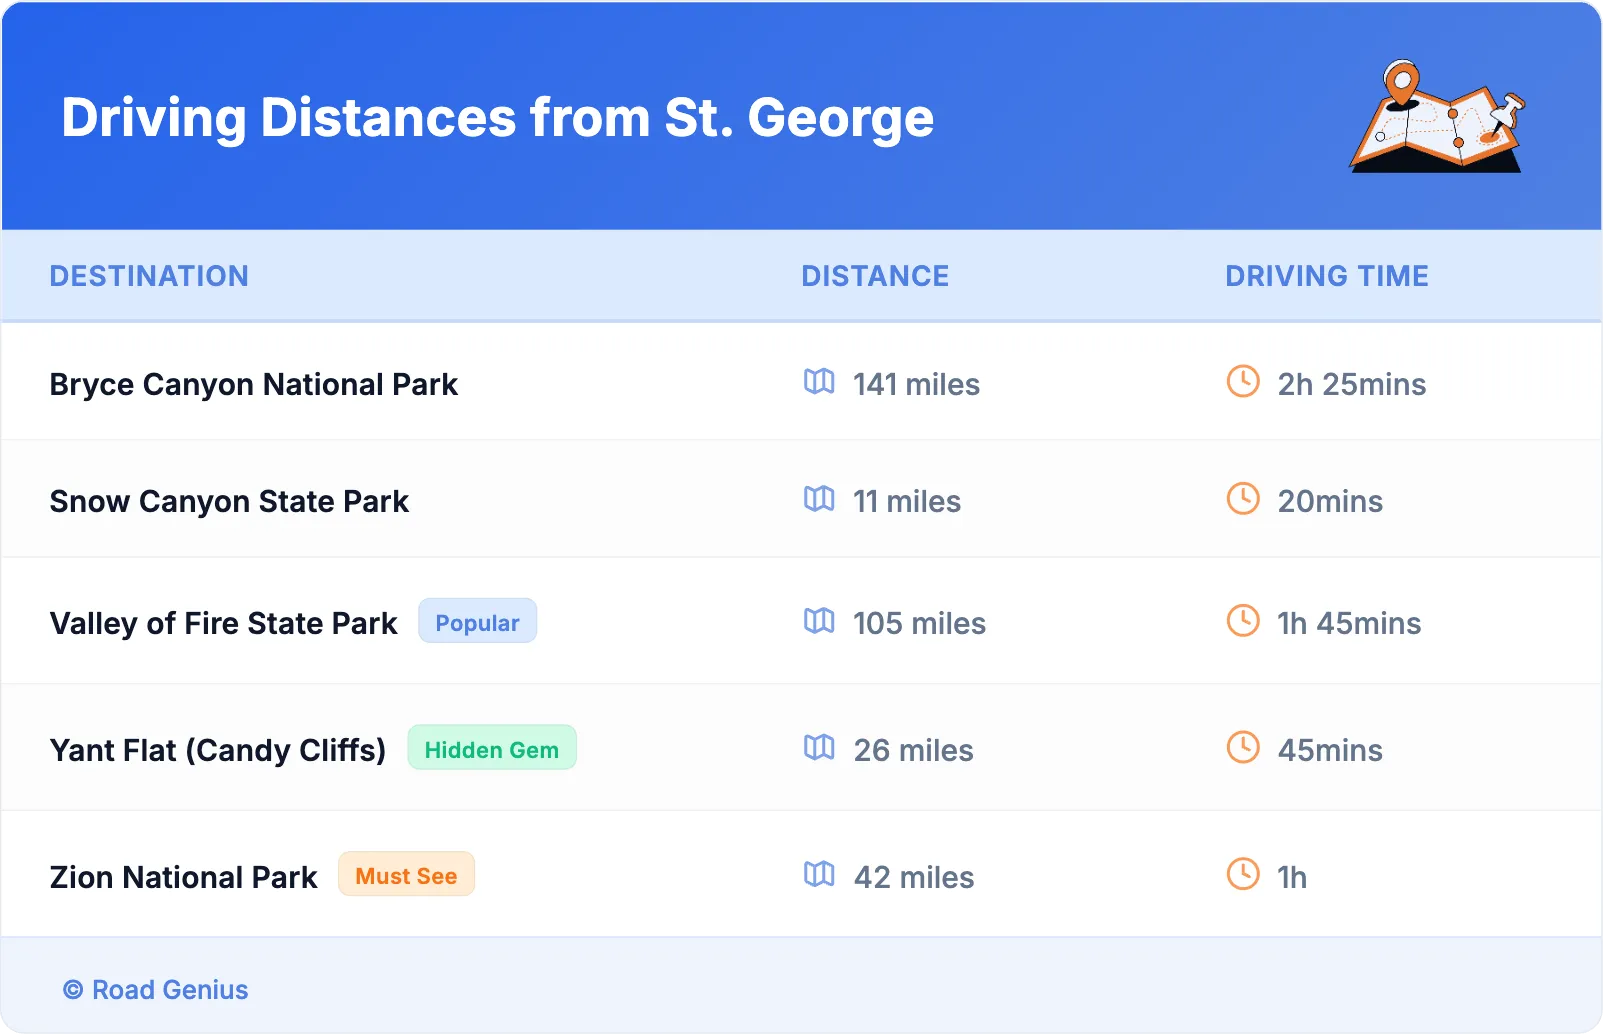
Task: Click the map icon beside 141 miles
Action: tap(819, 381)
